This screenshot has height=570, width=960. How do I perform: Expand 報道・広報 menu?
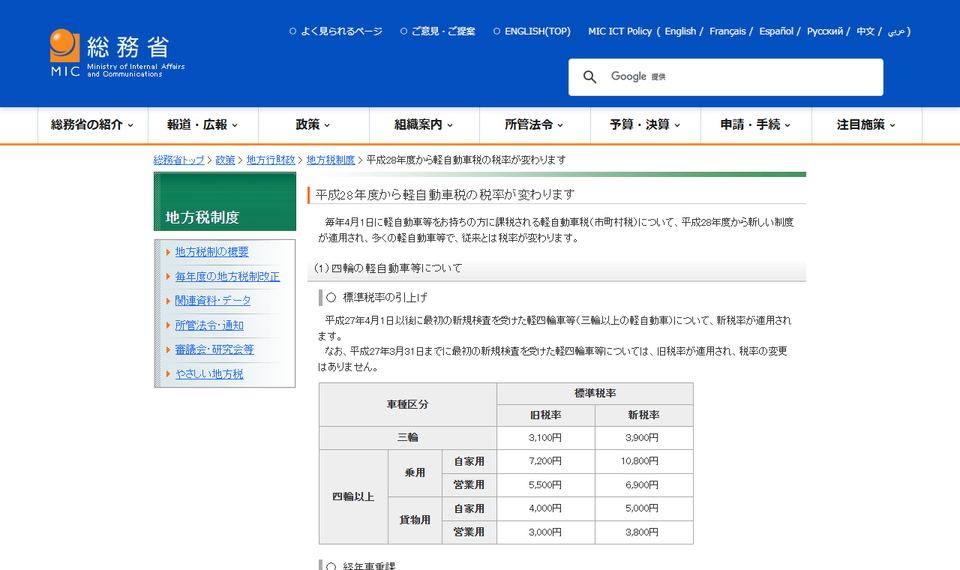[x=203, y=125]
